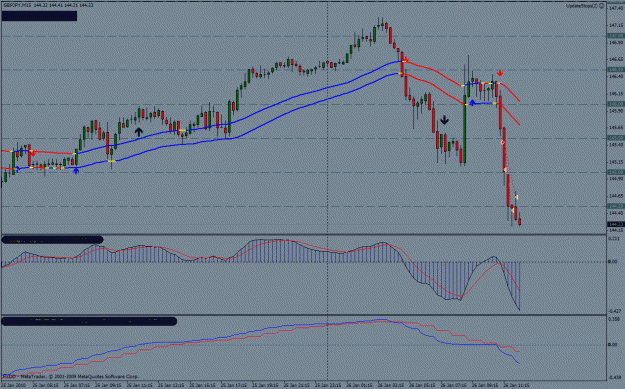Click the 145.15 price axis label
This screenshot has width=625, height=389.
(x=616, y=162)
